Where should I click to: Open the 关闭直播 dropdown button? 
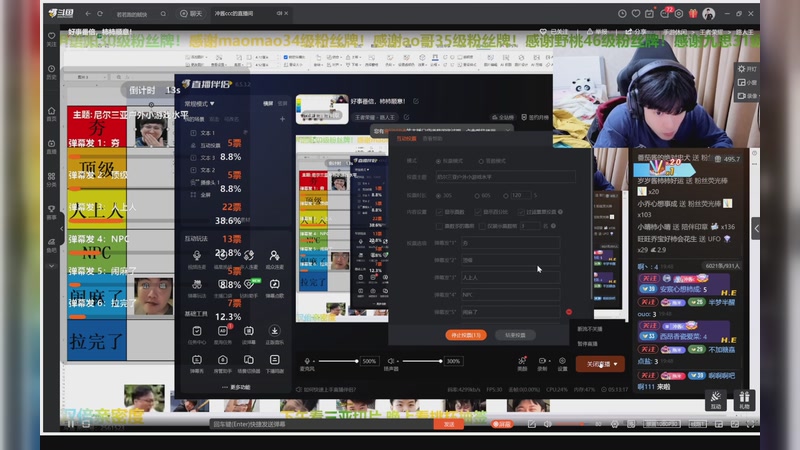(601, 364)
